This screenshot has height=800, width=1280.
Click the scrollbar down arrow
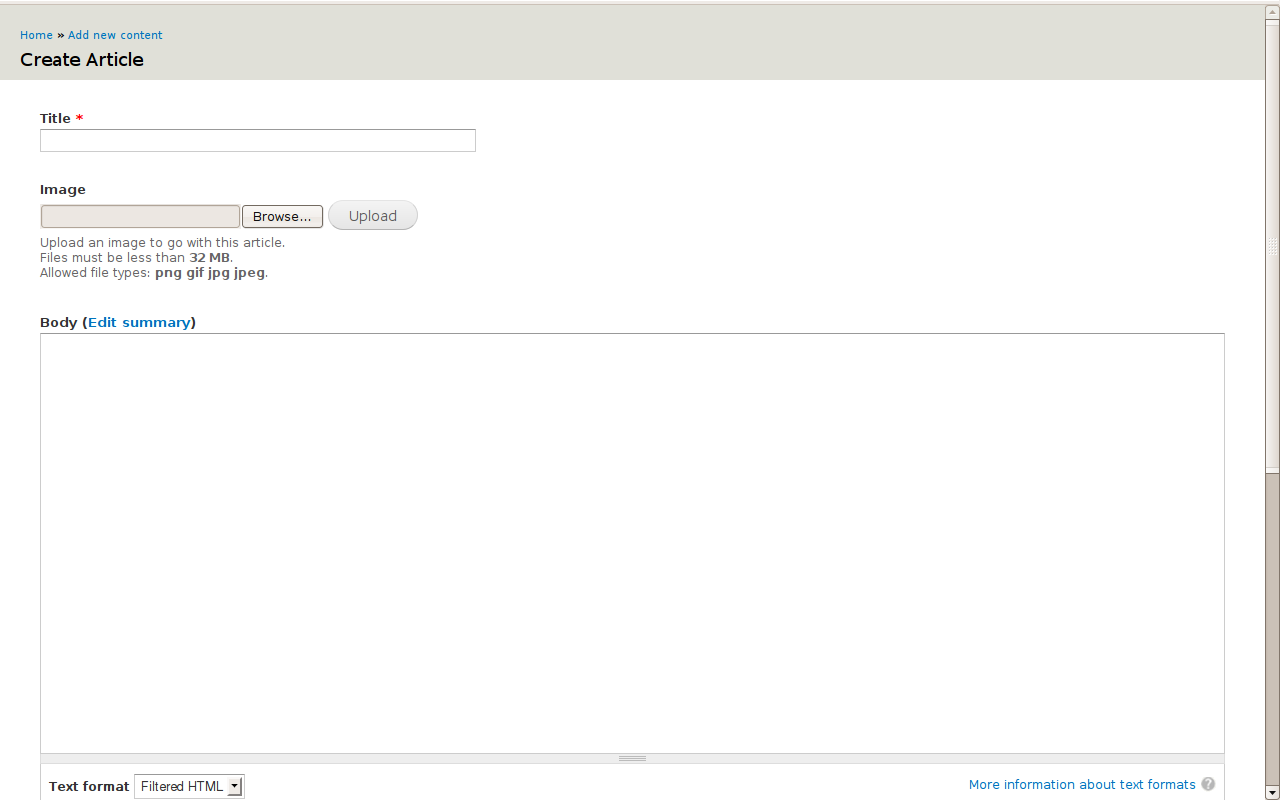pyautogui.click(x=1272, y=793)
